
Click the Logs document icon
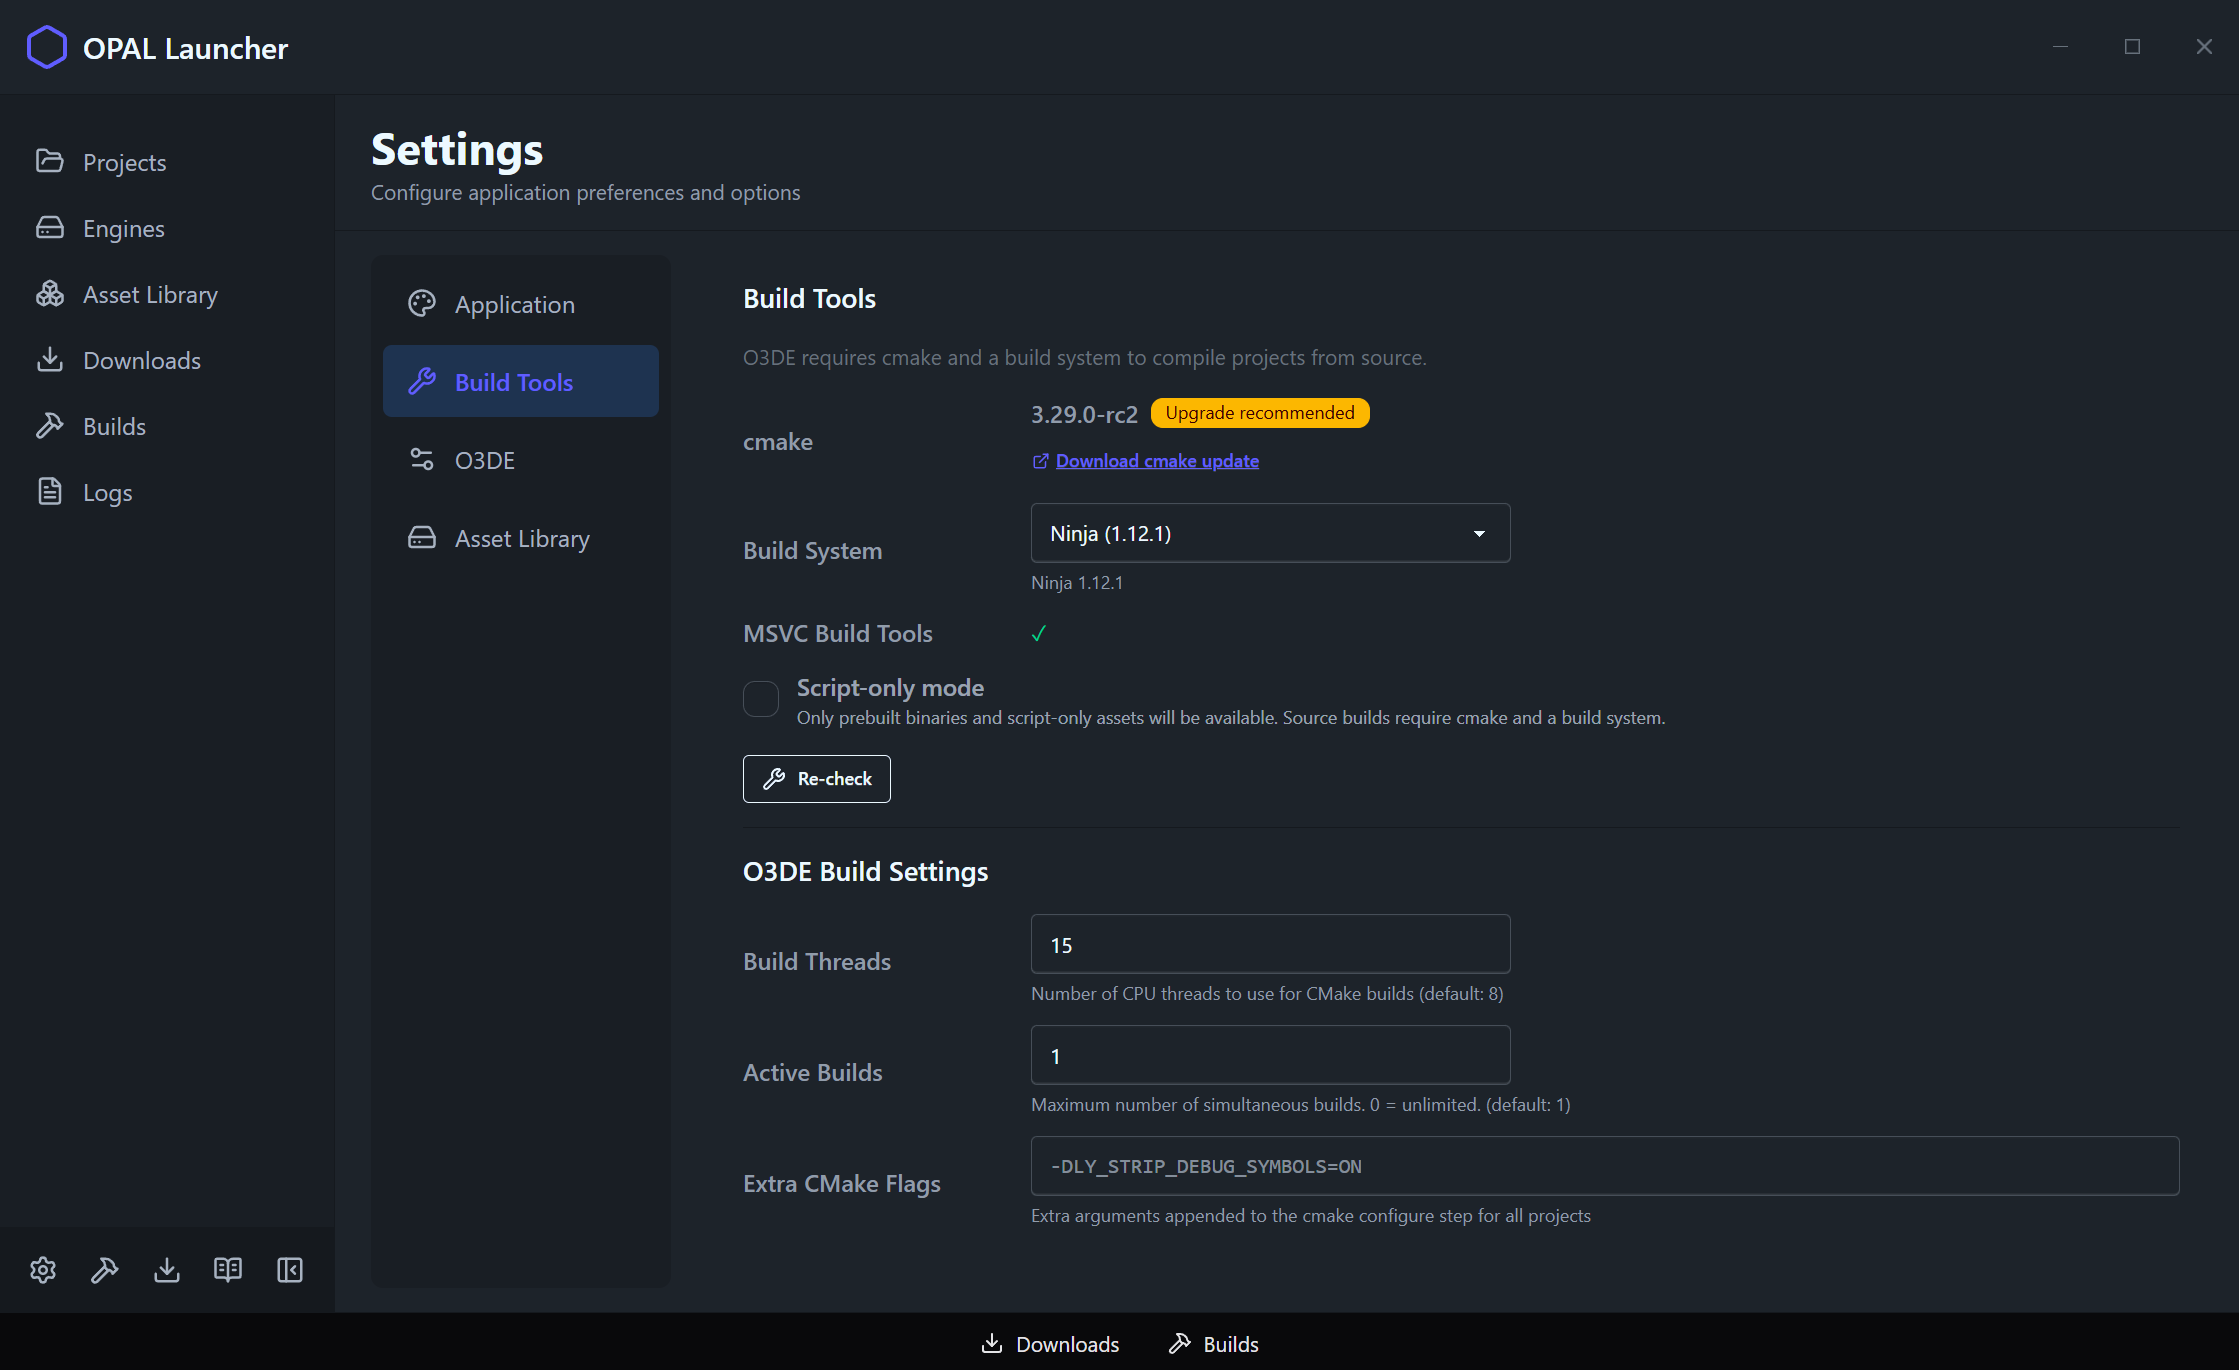point(50,491)
